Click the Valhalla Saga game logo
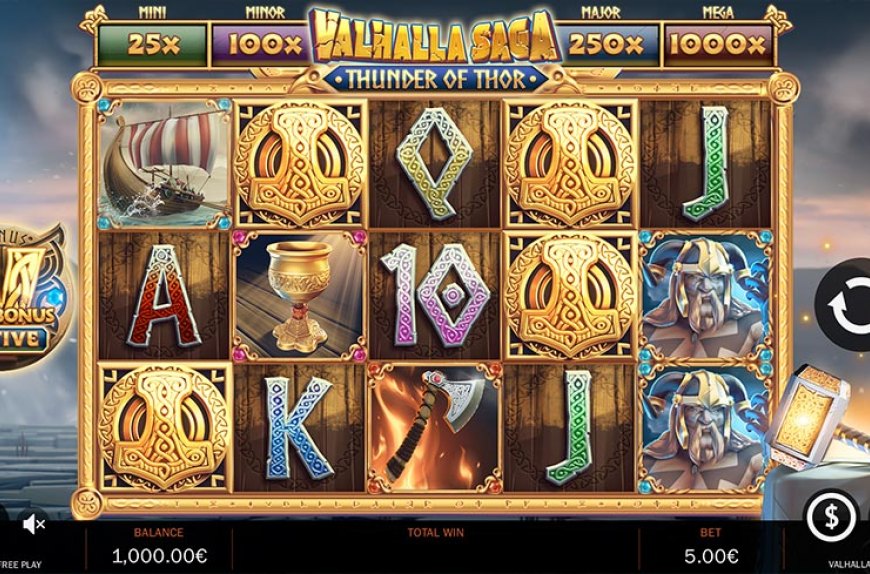This screenshot has height=574, width=870. coord(436,50)
